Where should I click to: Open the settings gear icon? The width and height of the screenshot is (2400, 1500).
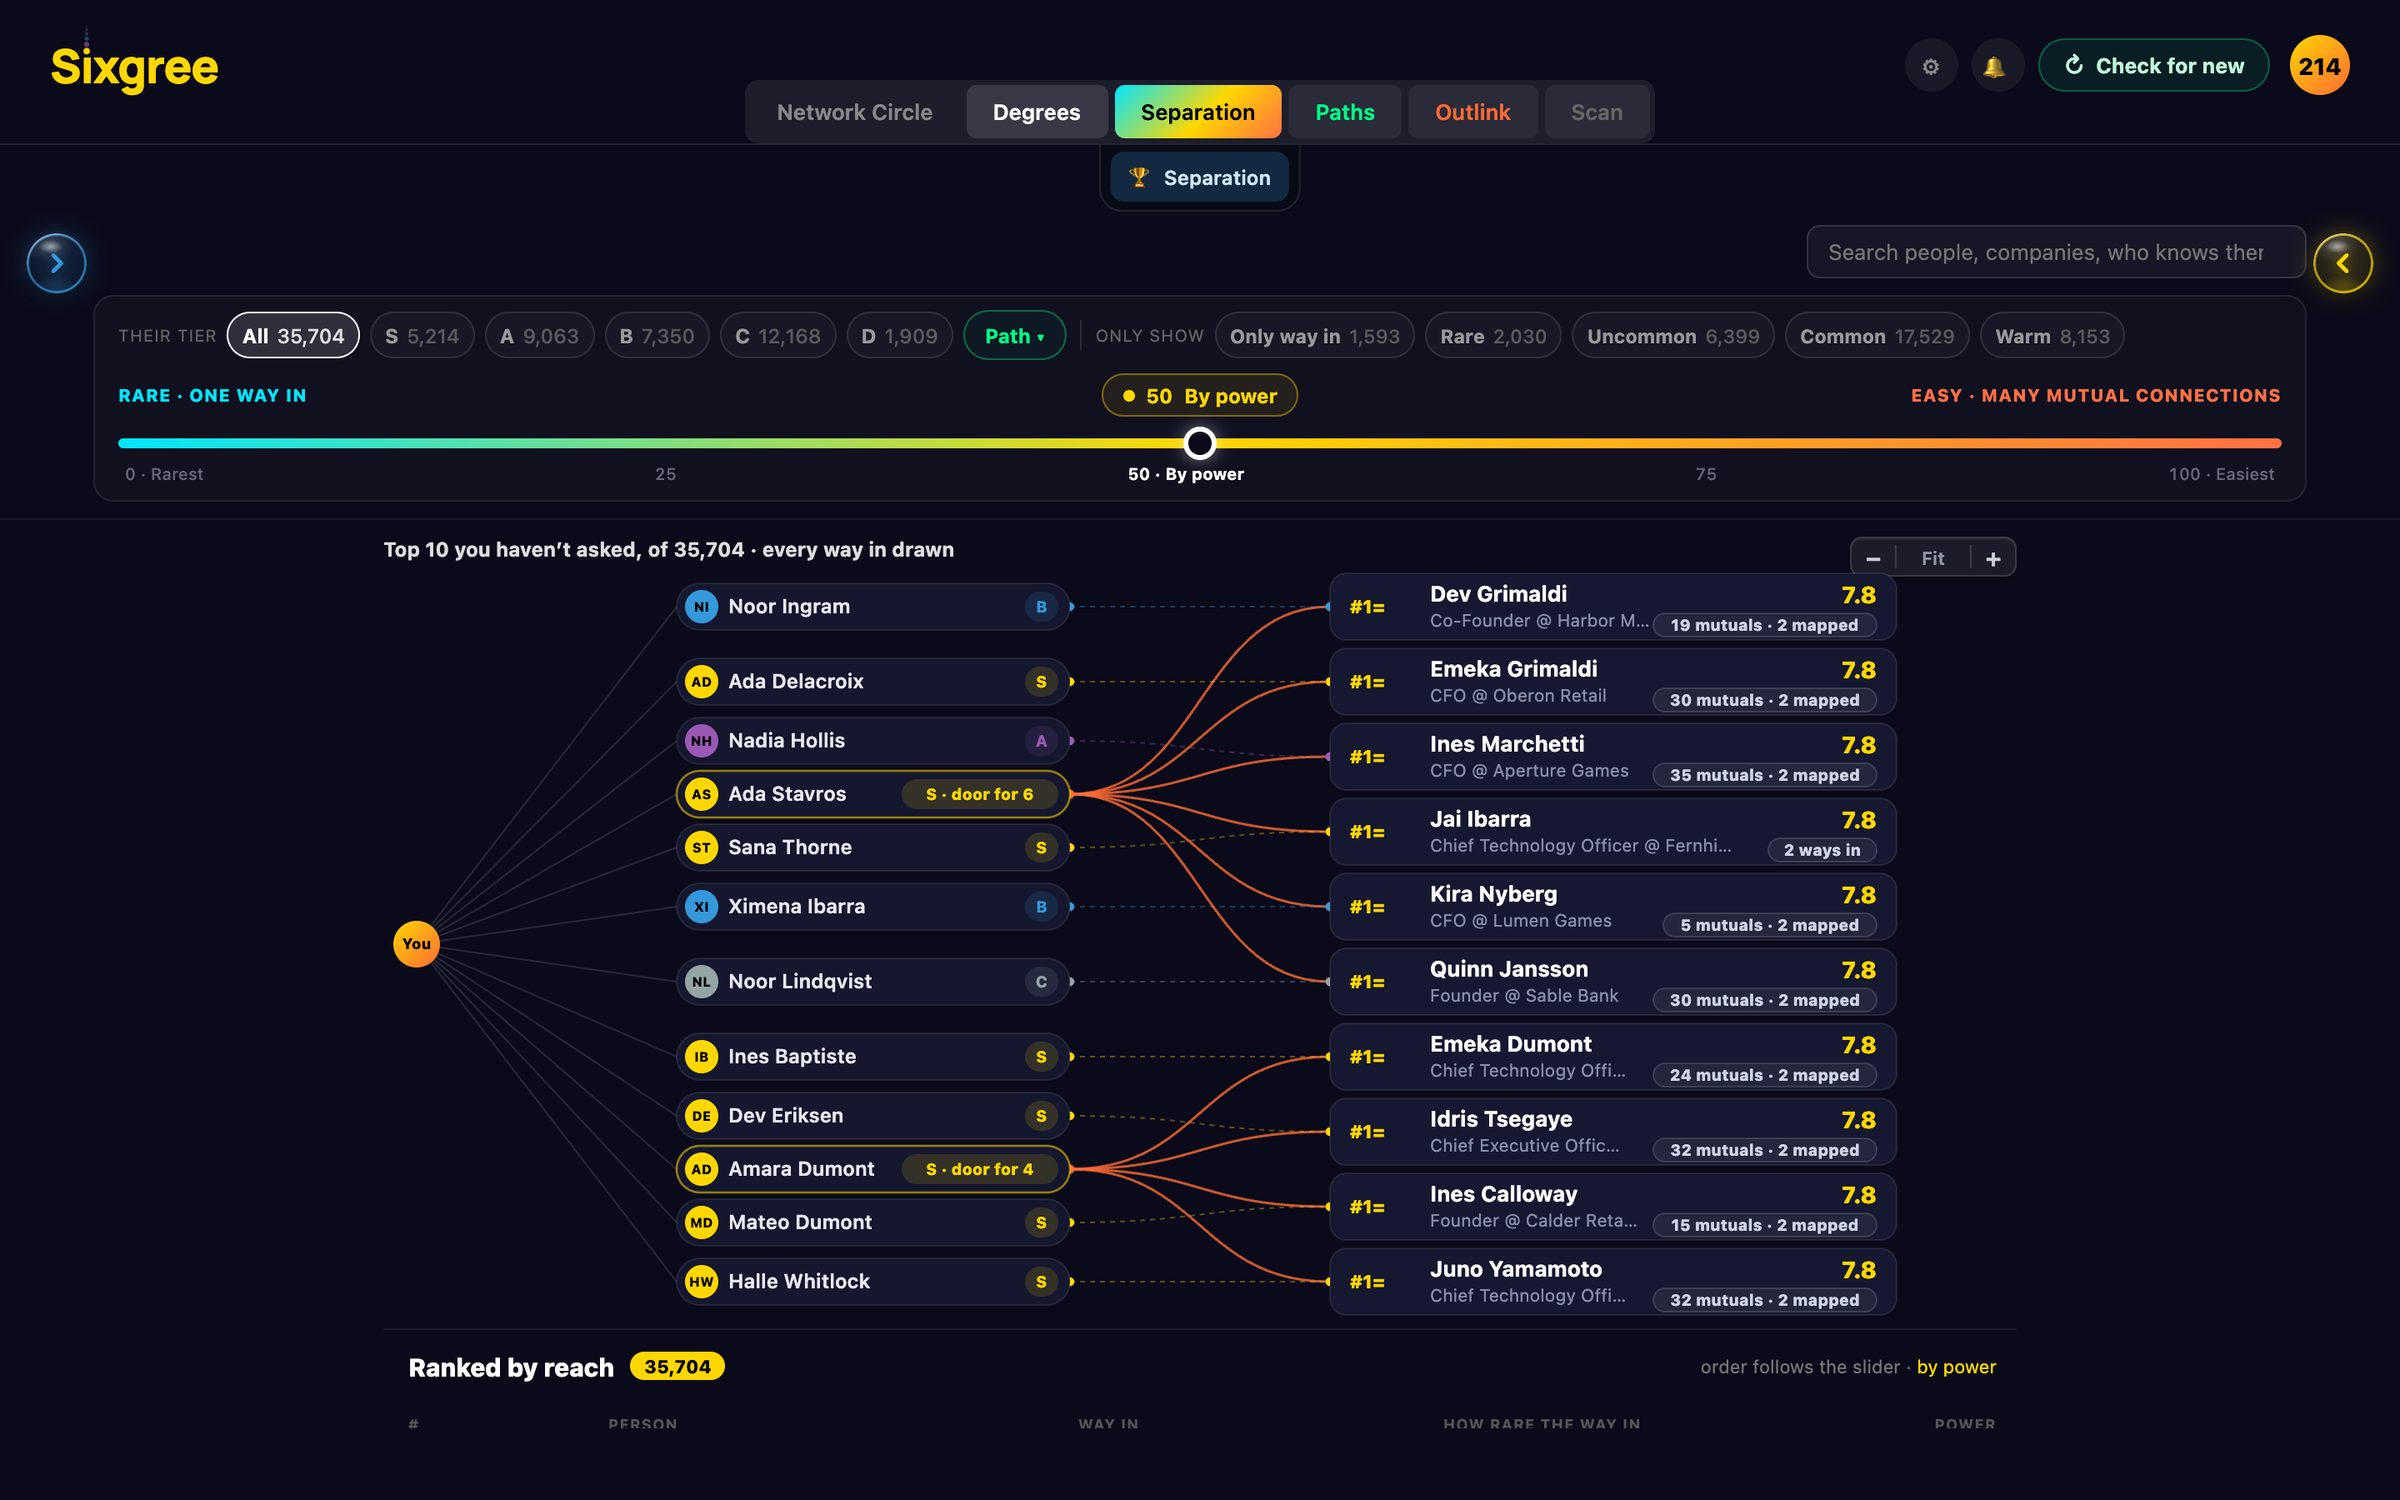coord(1930,66)
